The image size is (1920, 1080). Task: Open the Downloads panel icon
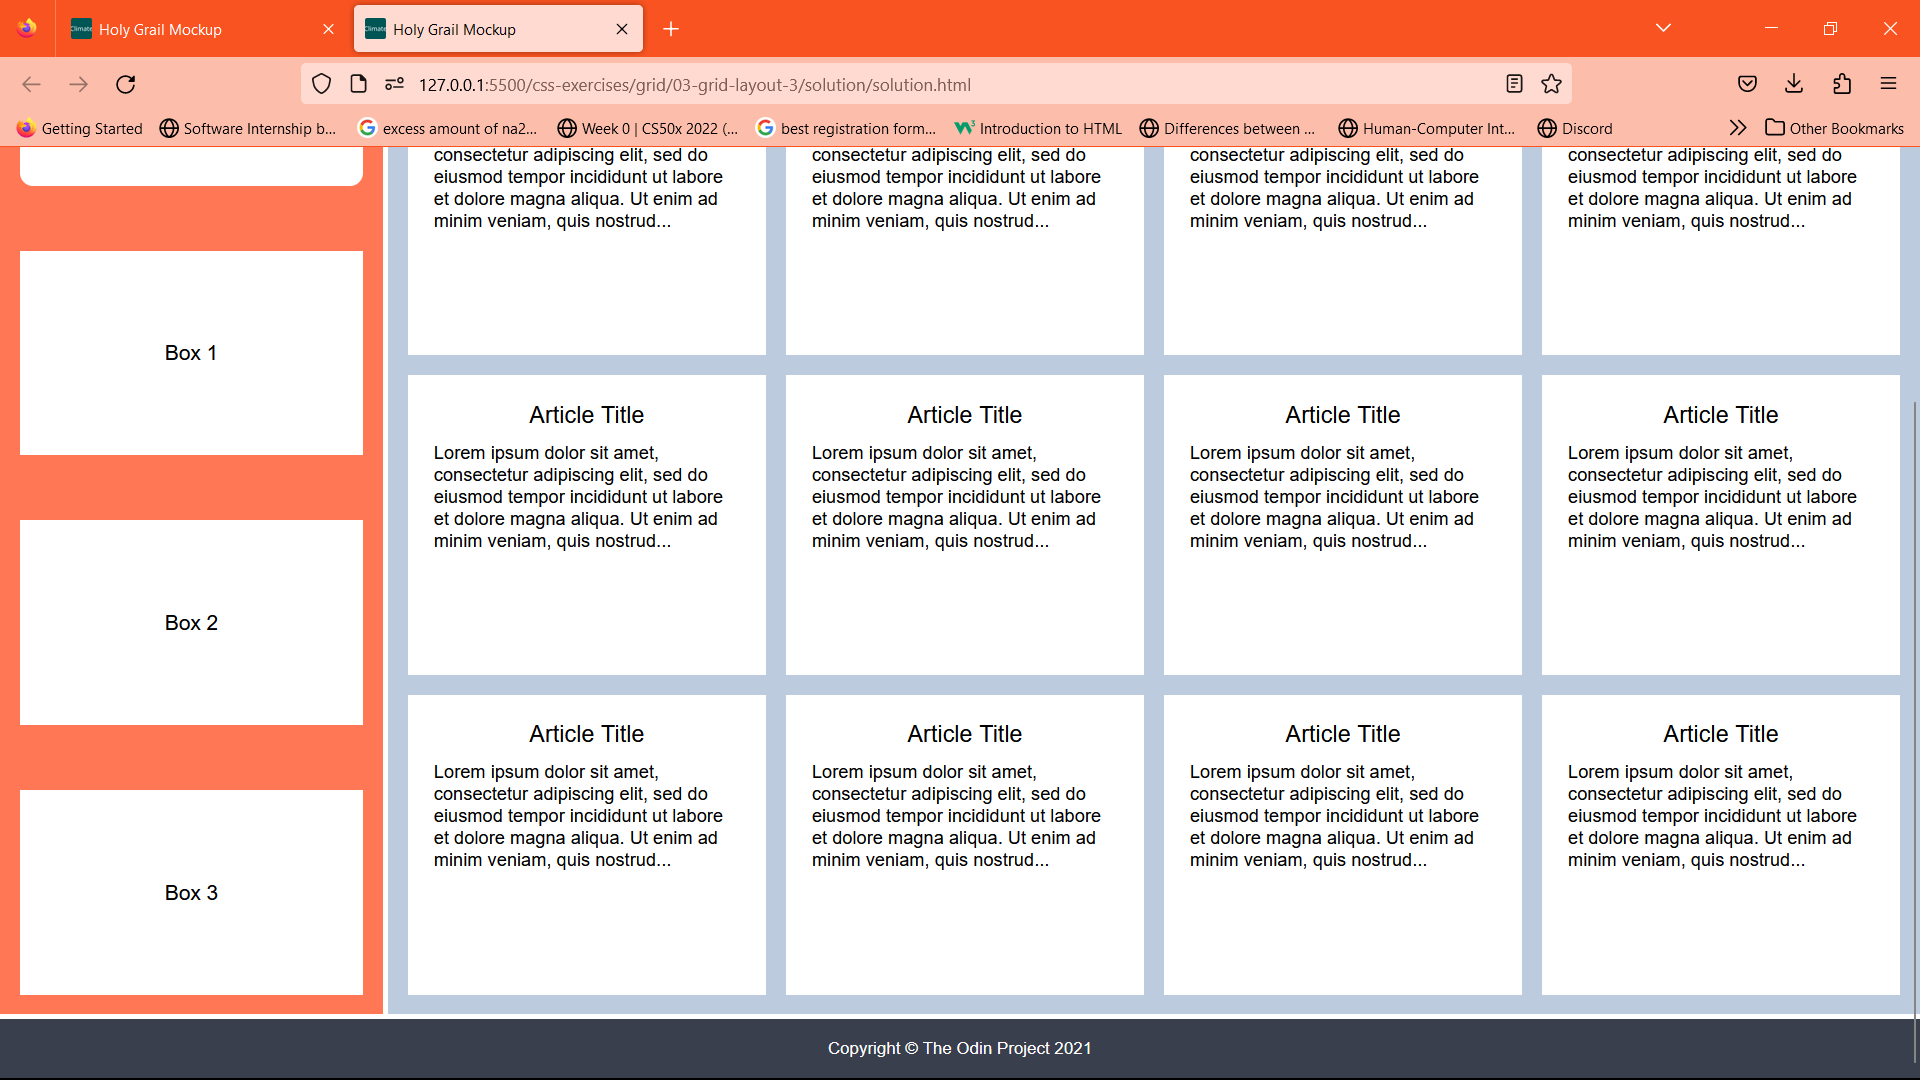tap(1794, 84)
